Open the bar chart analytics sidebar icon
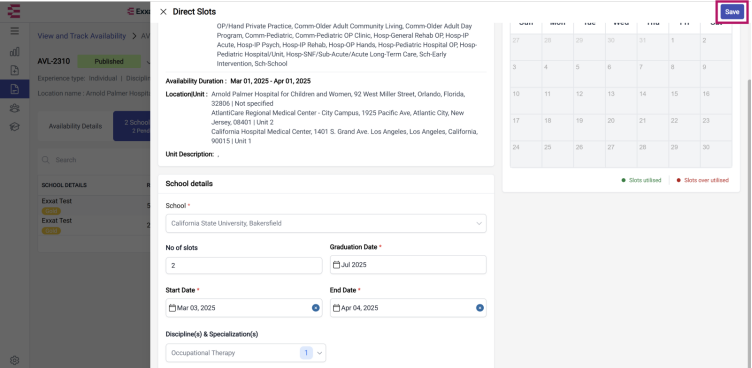This screenshot has width=752, height=368. (x=14, y=51)
